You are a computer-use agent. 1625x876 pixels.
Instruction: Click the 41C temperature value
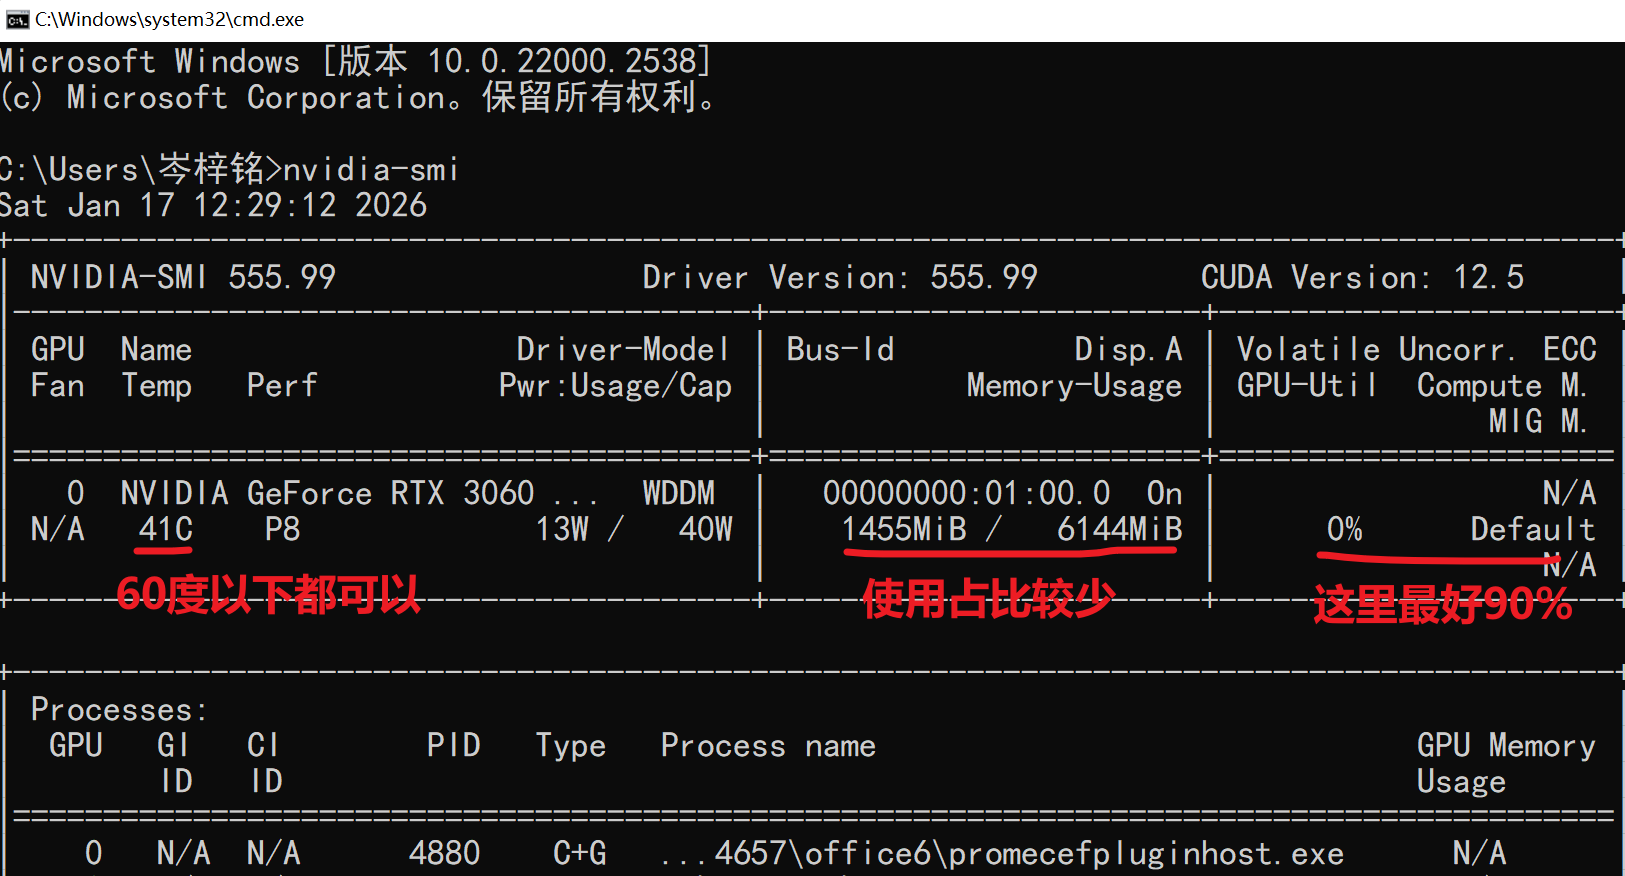click(x=165, y=530)
